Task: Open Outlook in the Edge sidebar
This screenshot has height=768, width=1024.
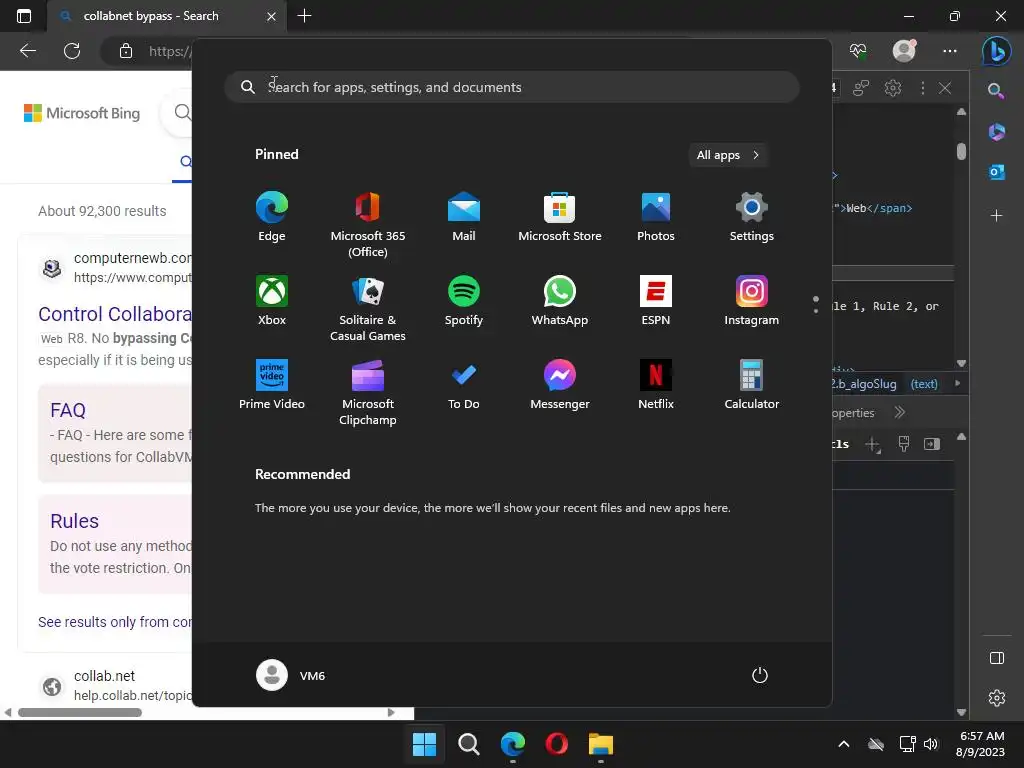Action: [x=997, y=172]
